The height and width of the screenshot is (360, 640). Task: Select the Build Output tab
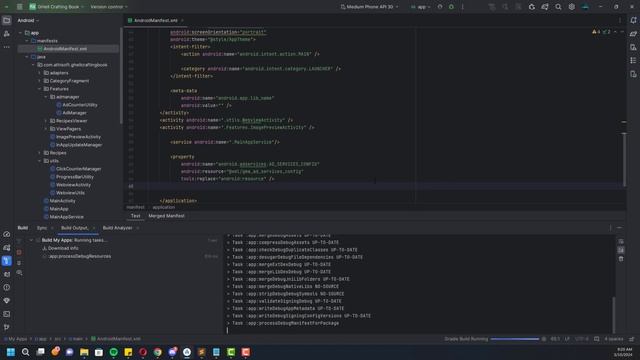(75, 228)
